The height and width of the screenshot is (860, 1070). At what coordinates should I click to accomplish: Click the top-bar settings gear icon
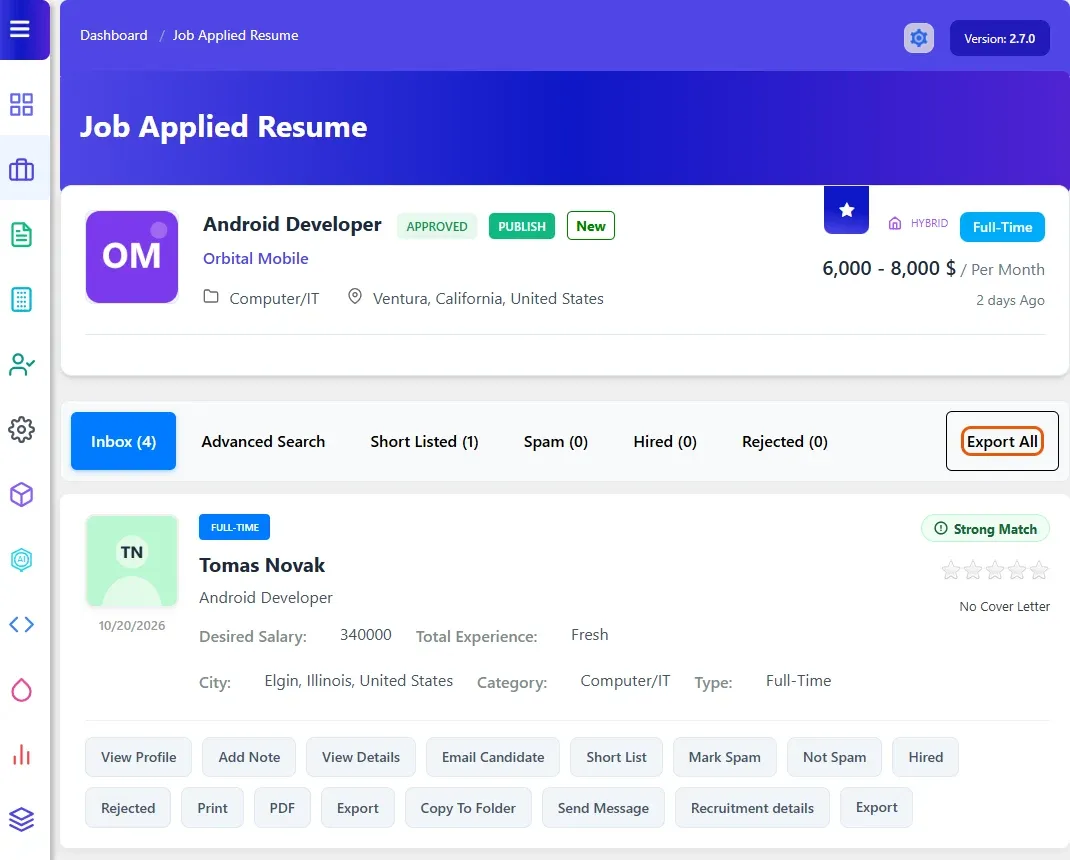click(x=919, y=38)
